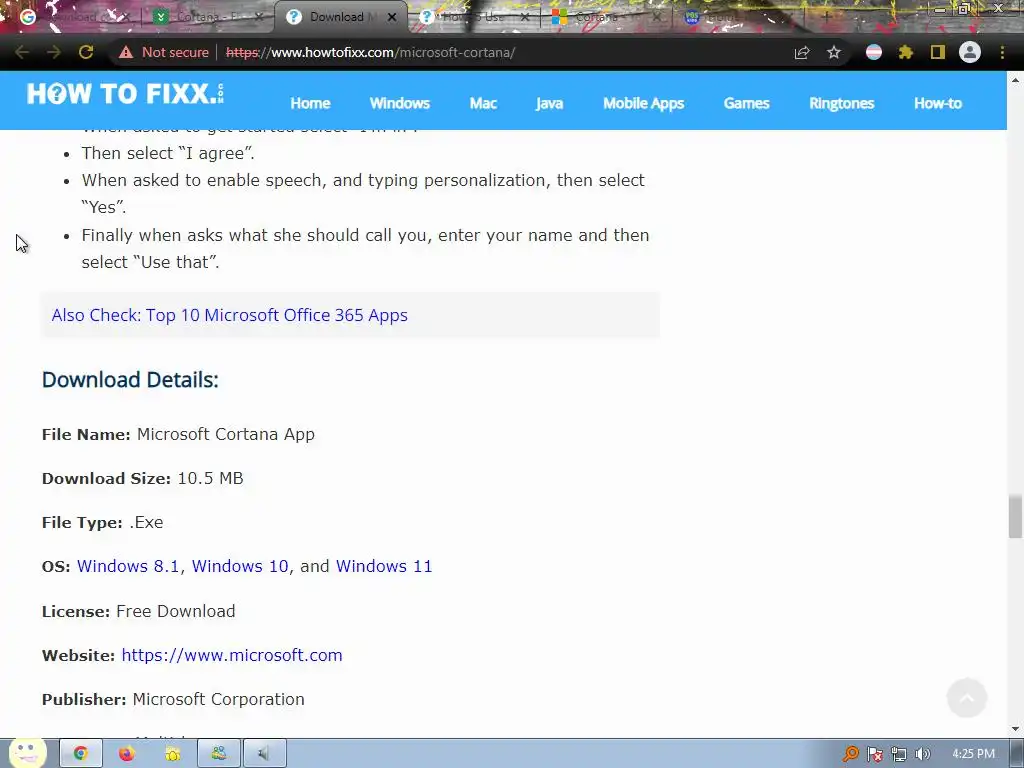The height and width of the screenshot is (768, 1024).
Task: Click the 4:25 PM clock
Action: tap(973, 754)
